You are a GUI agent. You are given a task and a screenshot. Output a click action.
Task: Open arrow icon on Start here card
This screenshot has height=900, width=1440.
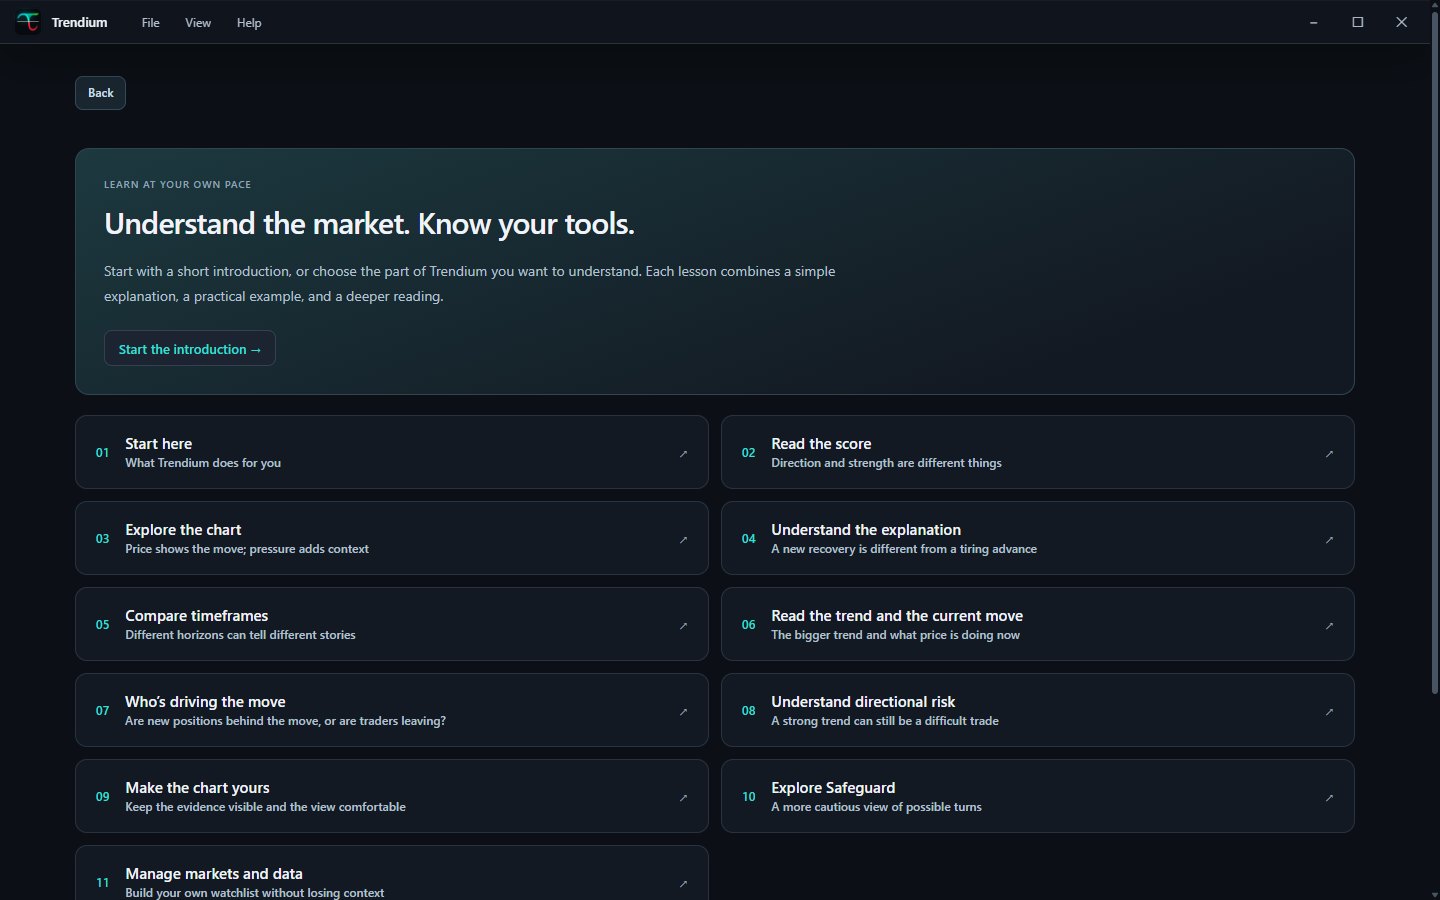coord(683,454)
